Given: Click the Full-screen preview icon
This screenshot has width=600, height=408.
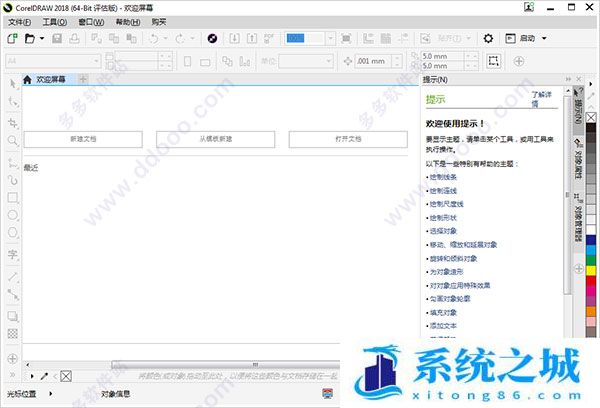Looking at the screenshot, I should point(346,38).
